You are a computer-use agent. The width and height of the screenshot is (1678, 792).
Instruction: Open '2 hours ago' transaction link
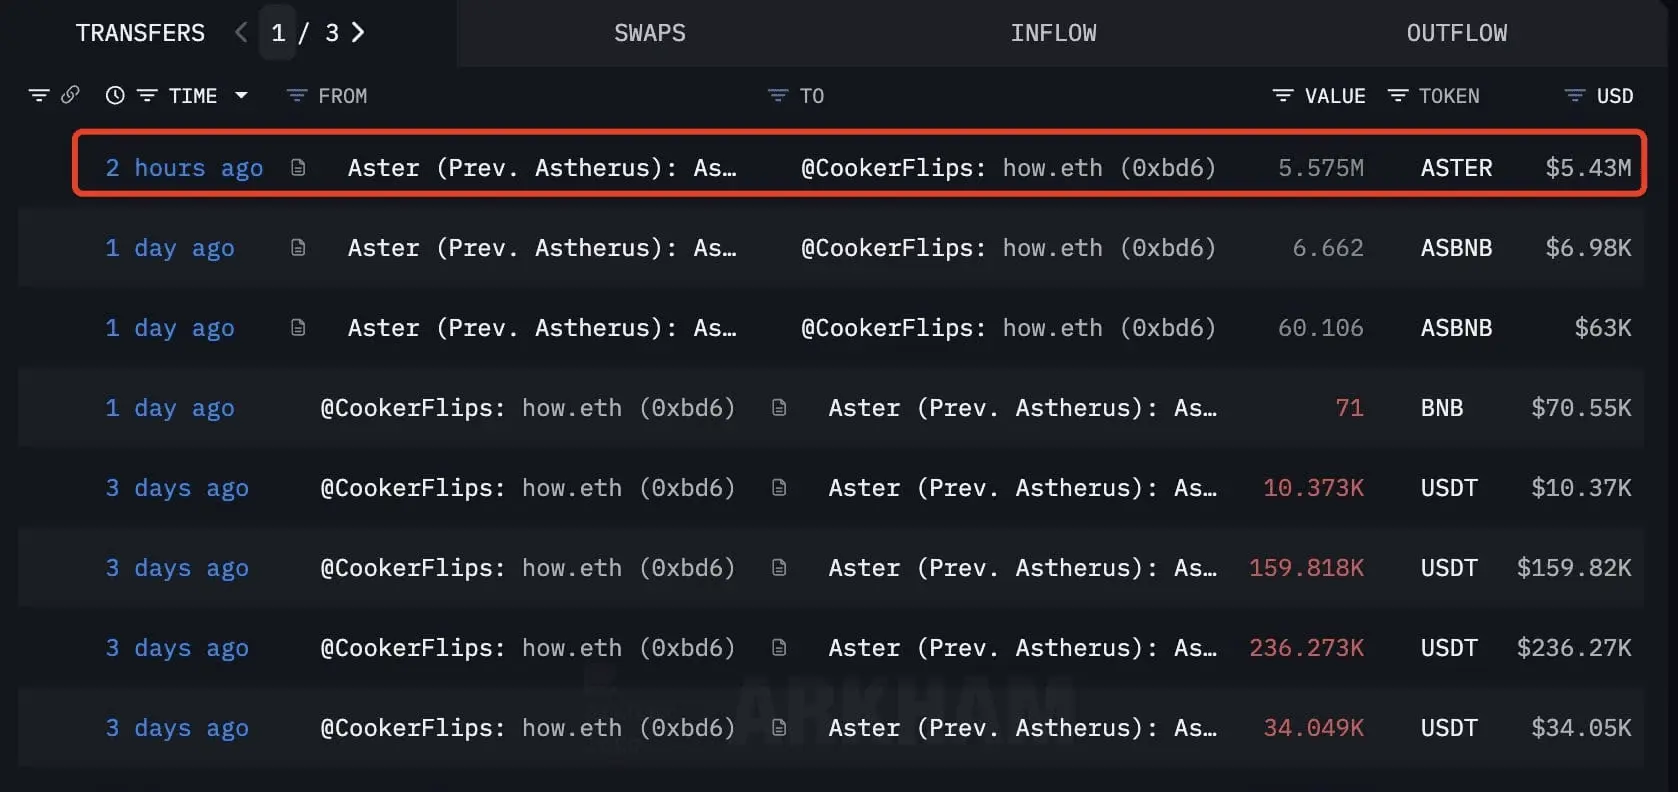coord(185,168)
